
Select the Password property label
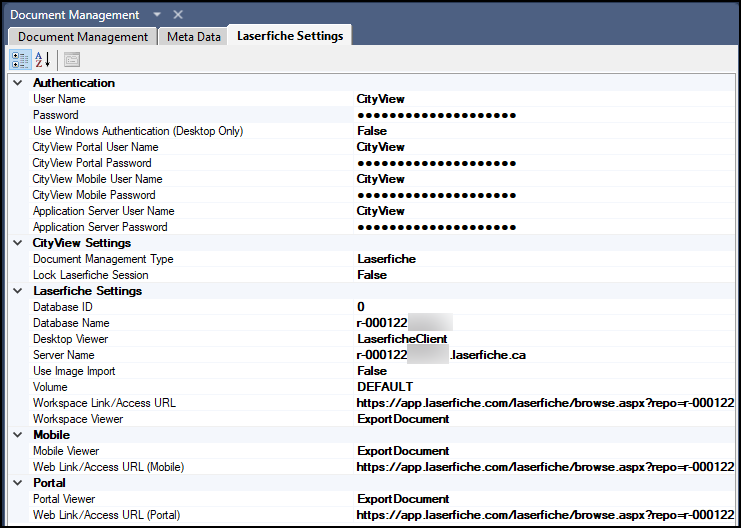[x=56, y=115]
